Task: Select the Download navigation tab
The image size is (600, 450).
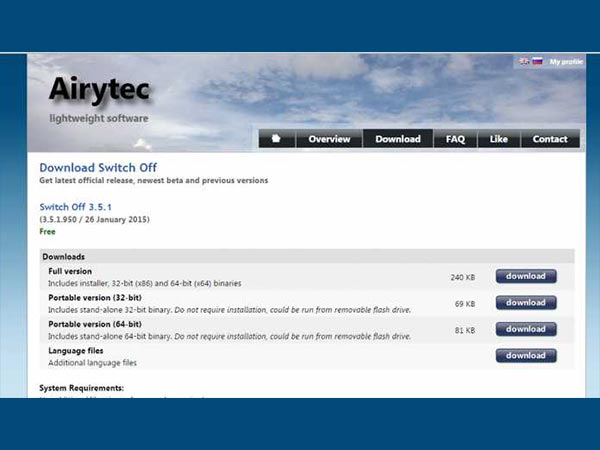Action: point(398,139)
